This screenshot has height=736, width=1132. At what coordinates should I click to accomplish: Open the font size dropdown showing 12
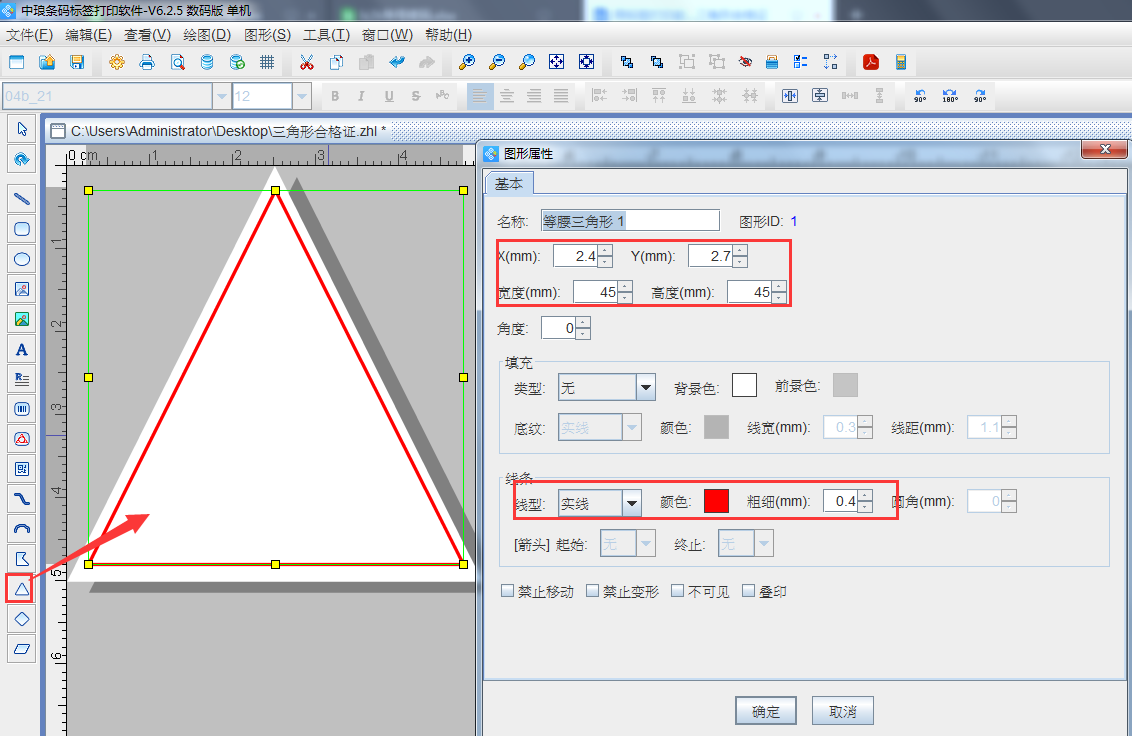point(301,96)
